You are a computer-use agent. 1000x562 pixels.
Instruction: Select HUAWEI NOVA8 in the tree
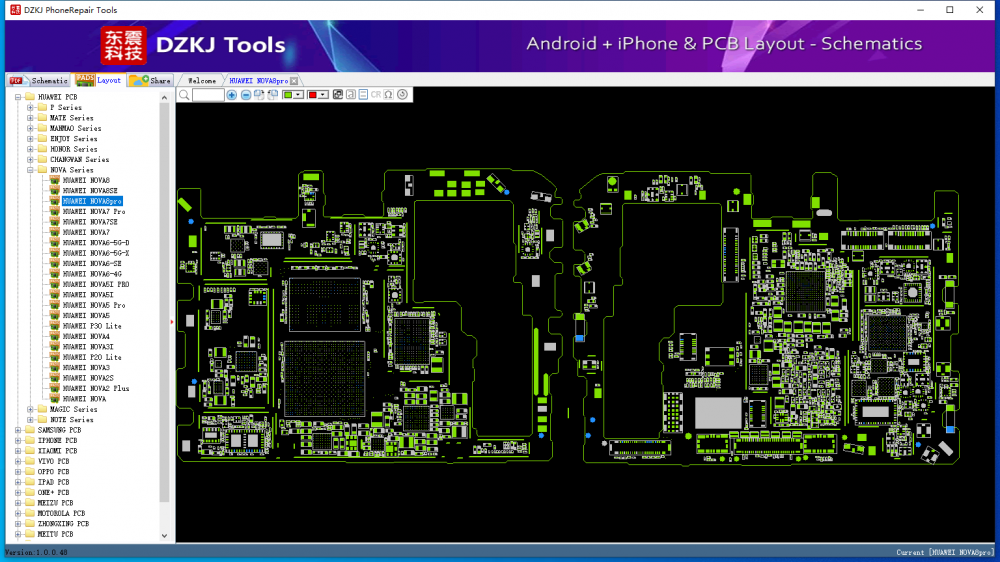(86, 181)
